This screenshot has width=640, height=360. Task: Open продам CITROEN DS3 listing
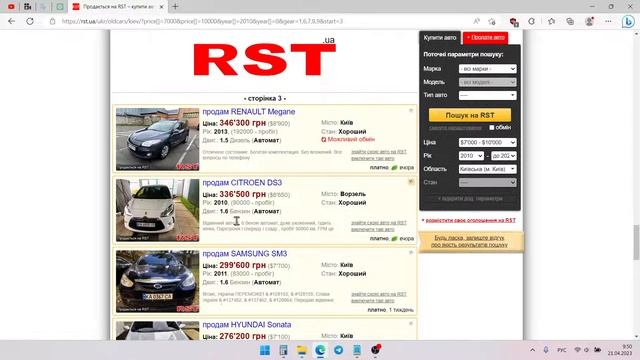(242, 182)
